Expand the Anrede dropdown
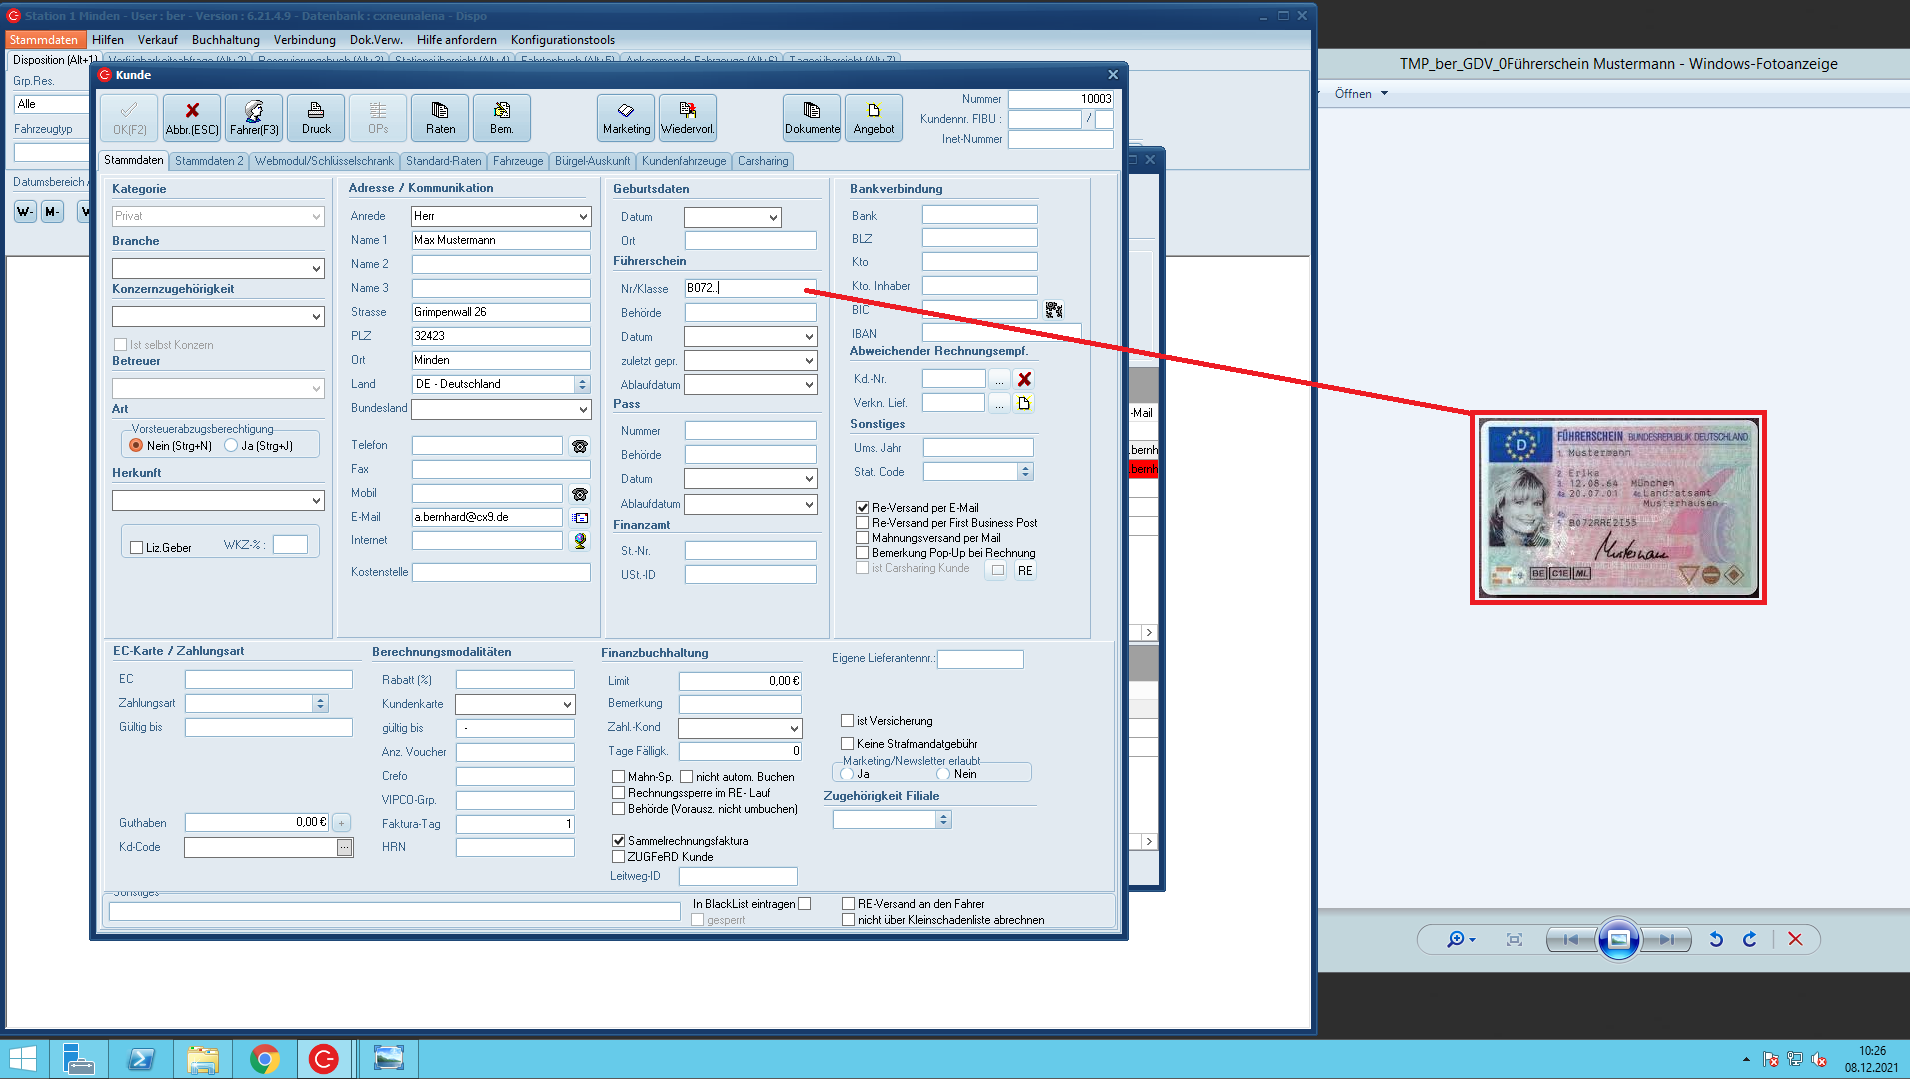Image resolution: width=1910 pixels, height=1080 pixels. [x=582, y=217]
